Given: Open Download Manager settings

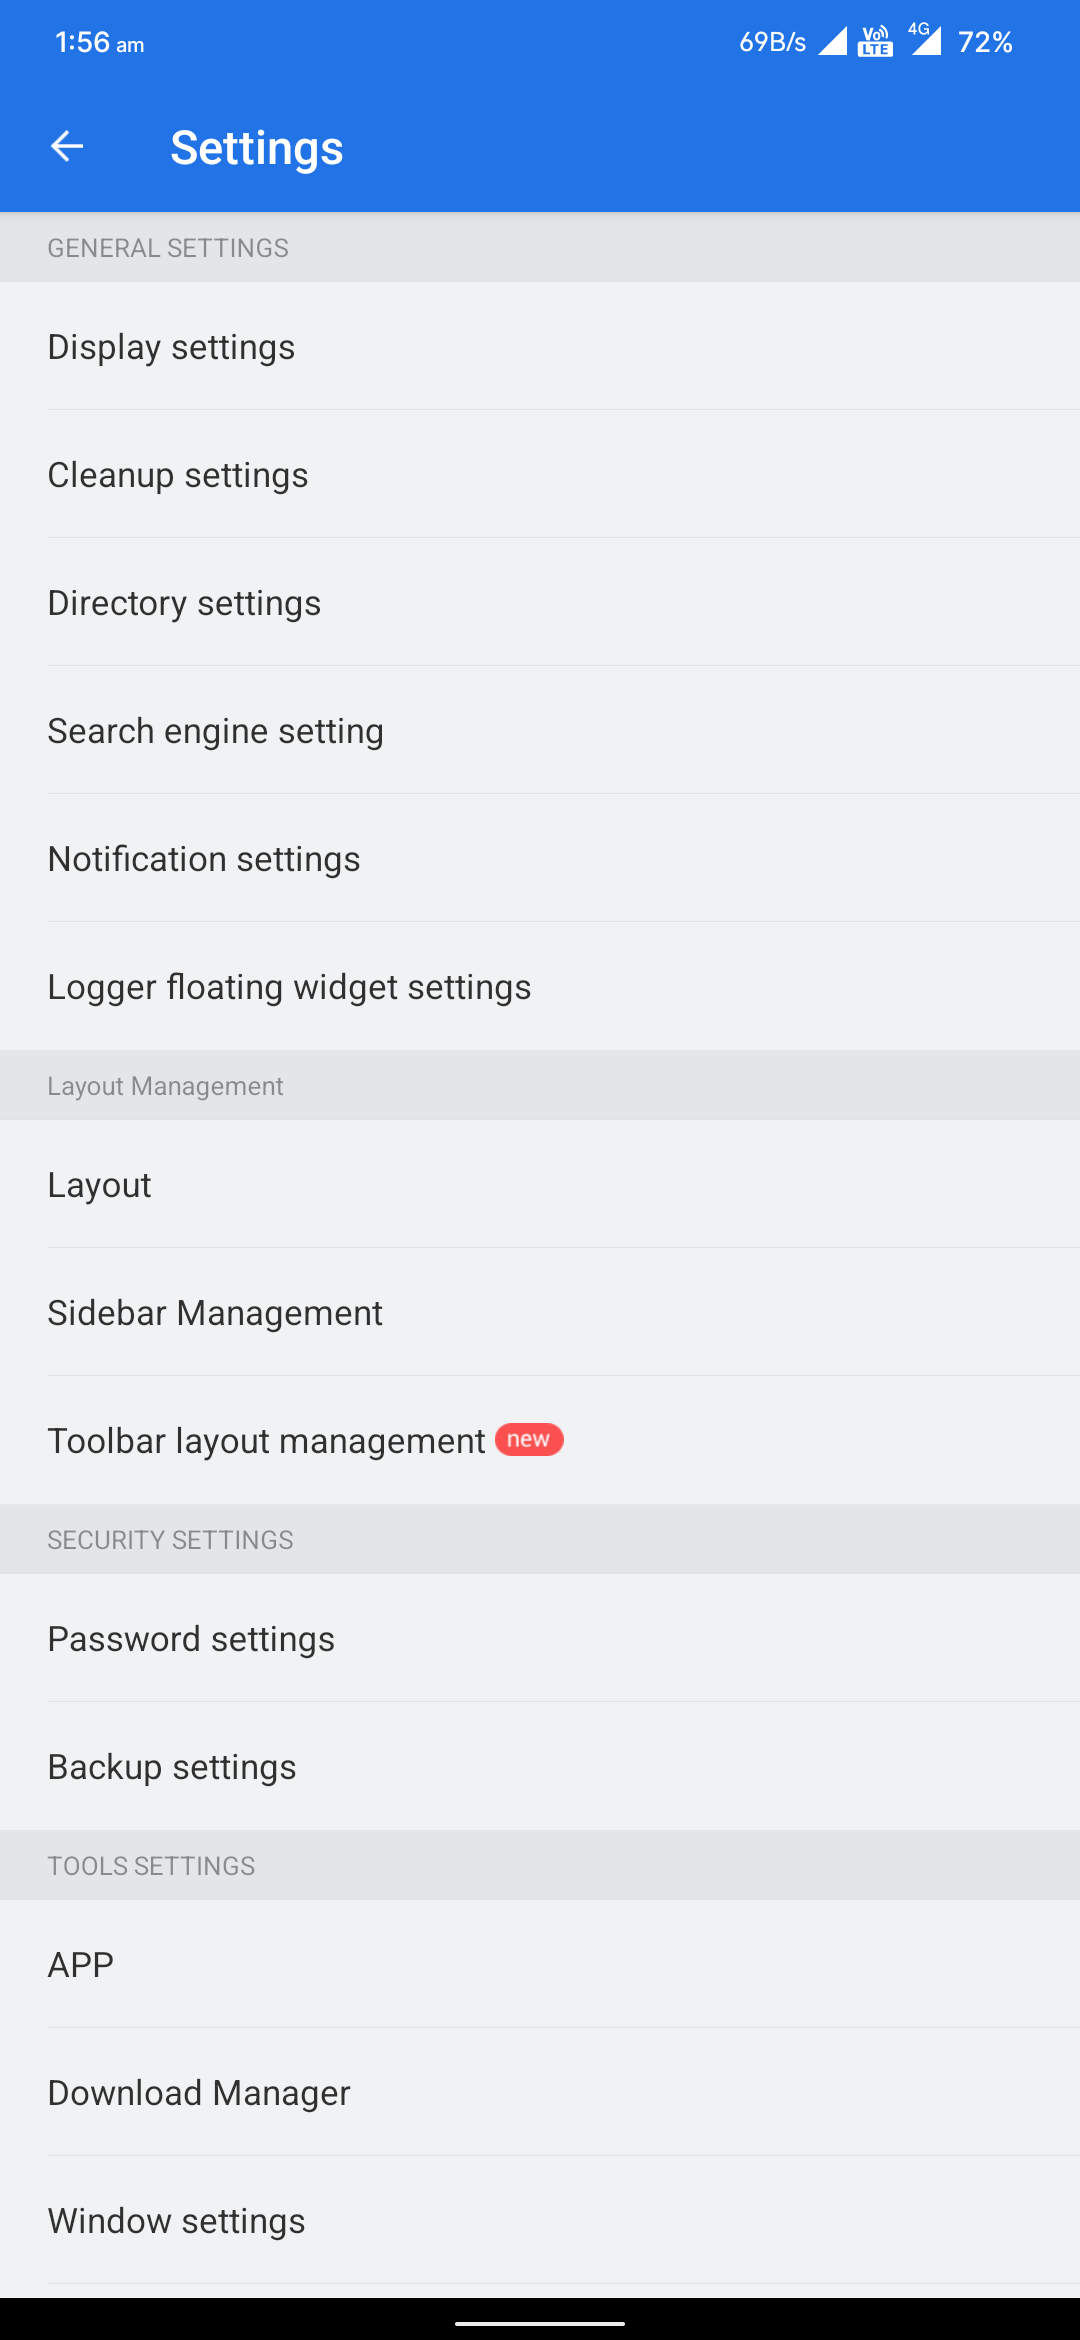Looking at the screenshot, I should click(x=540, y=2092).
